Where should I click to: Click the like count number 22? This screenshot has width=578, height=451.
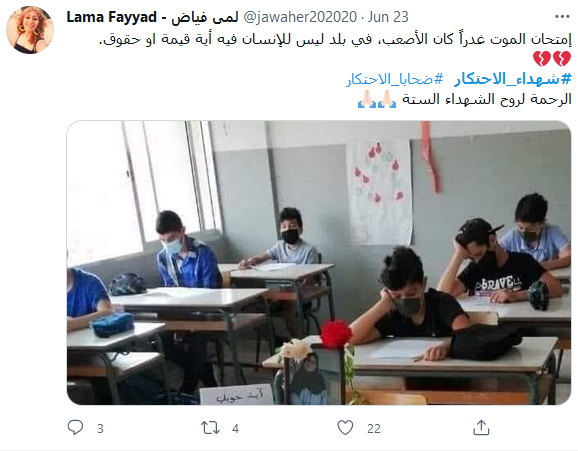point(374,429)
